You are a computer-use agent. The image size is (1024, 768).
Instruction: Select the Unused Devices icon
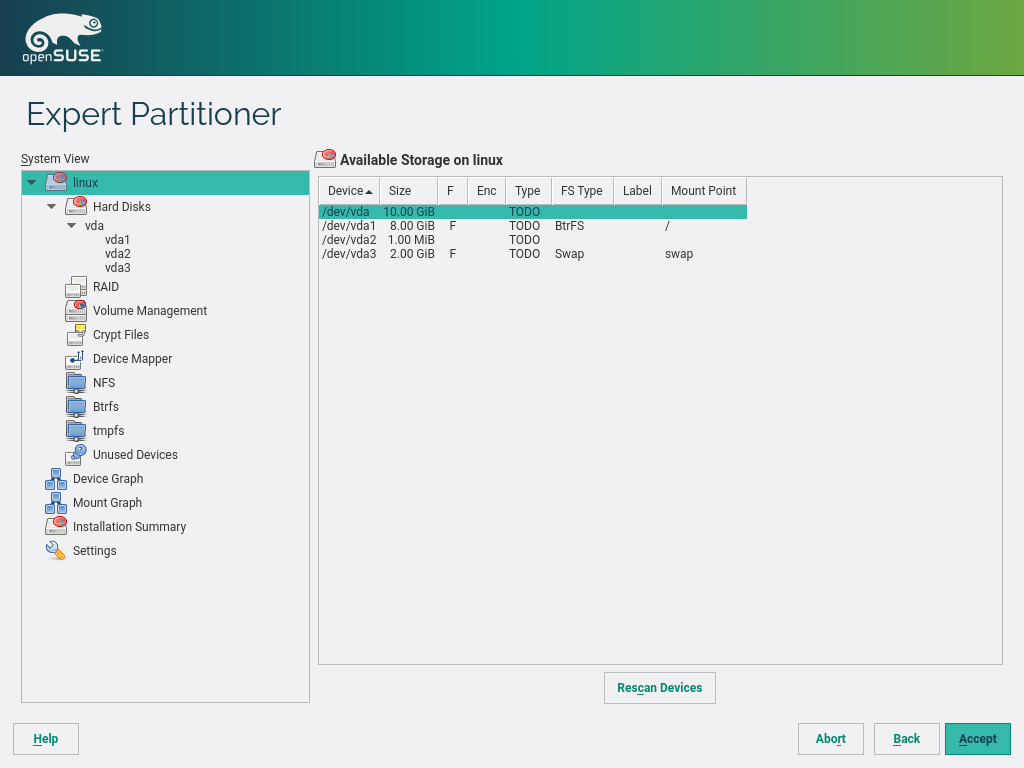pos(76,455)
